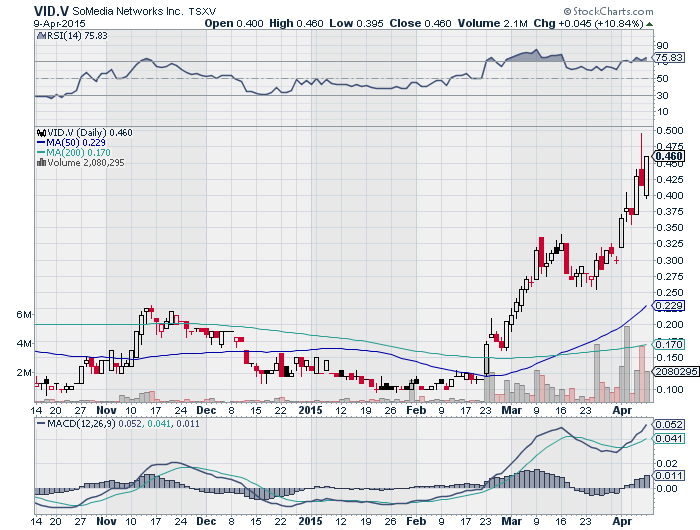The width and height of the screenshot is (700, 530).
Task: Click the Nov label on price chart axis
Action: [x=106, y=410]
